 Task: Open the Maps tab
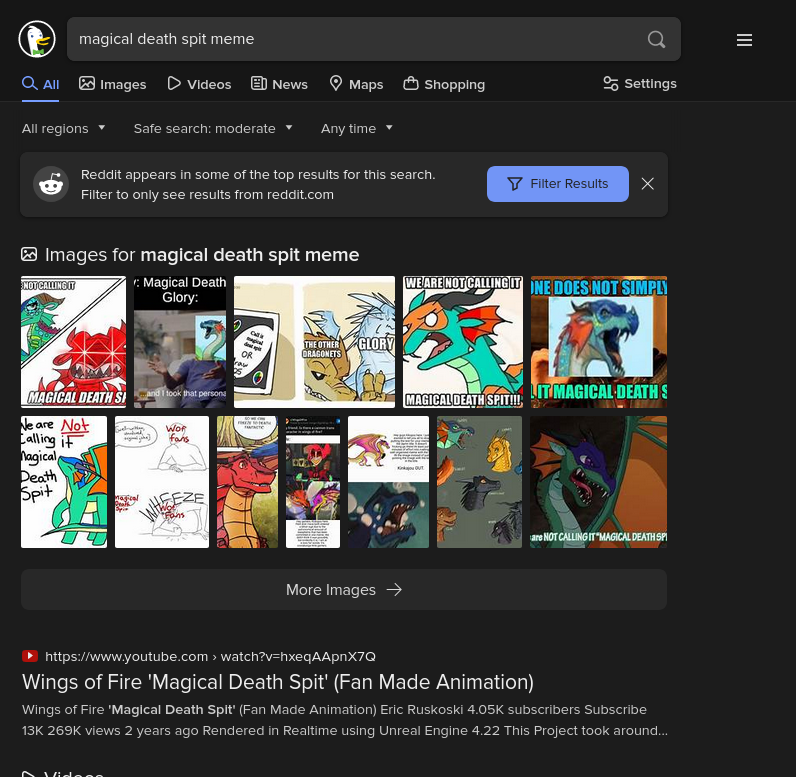[x=356, y=84]
